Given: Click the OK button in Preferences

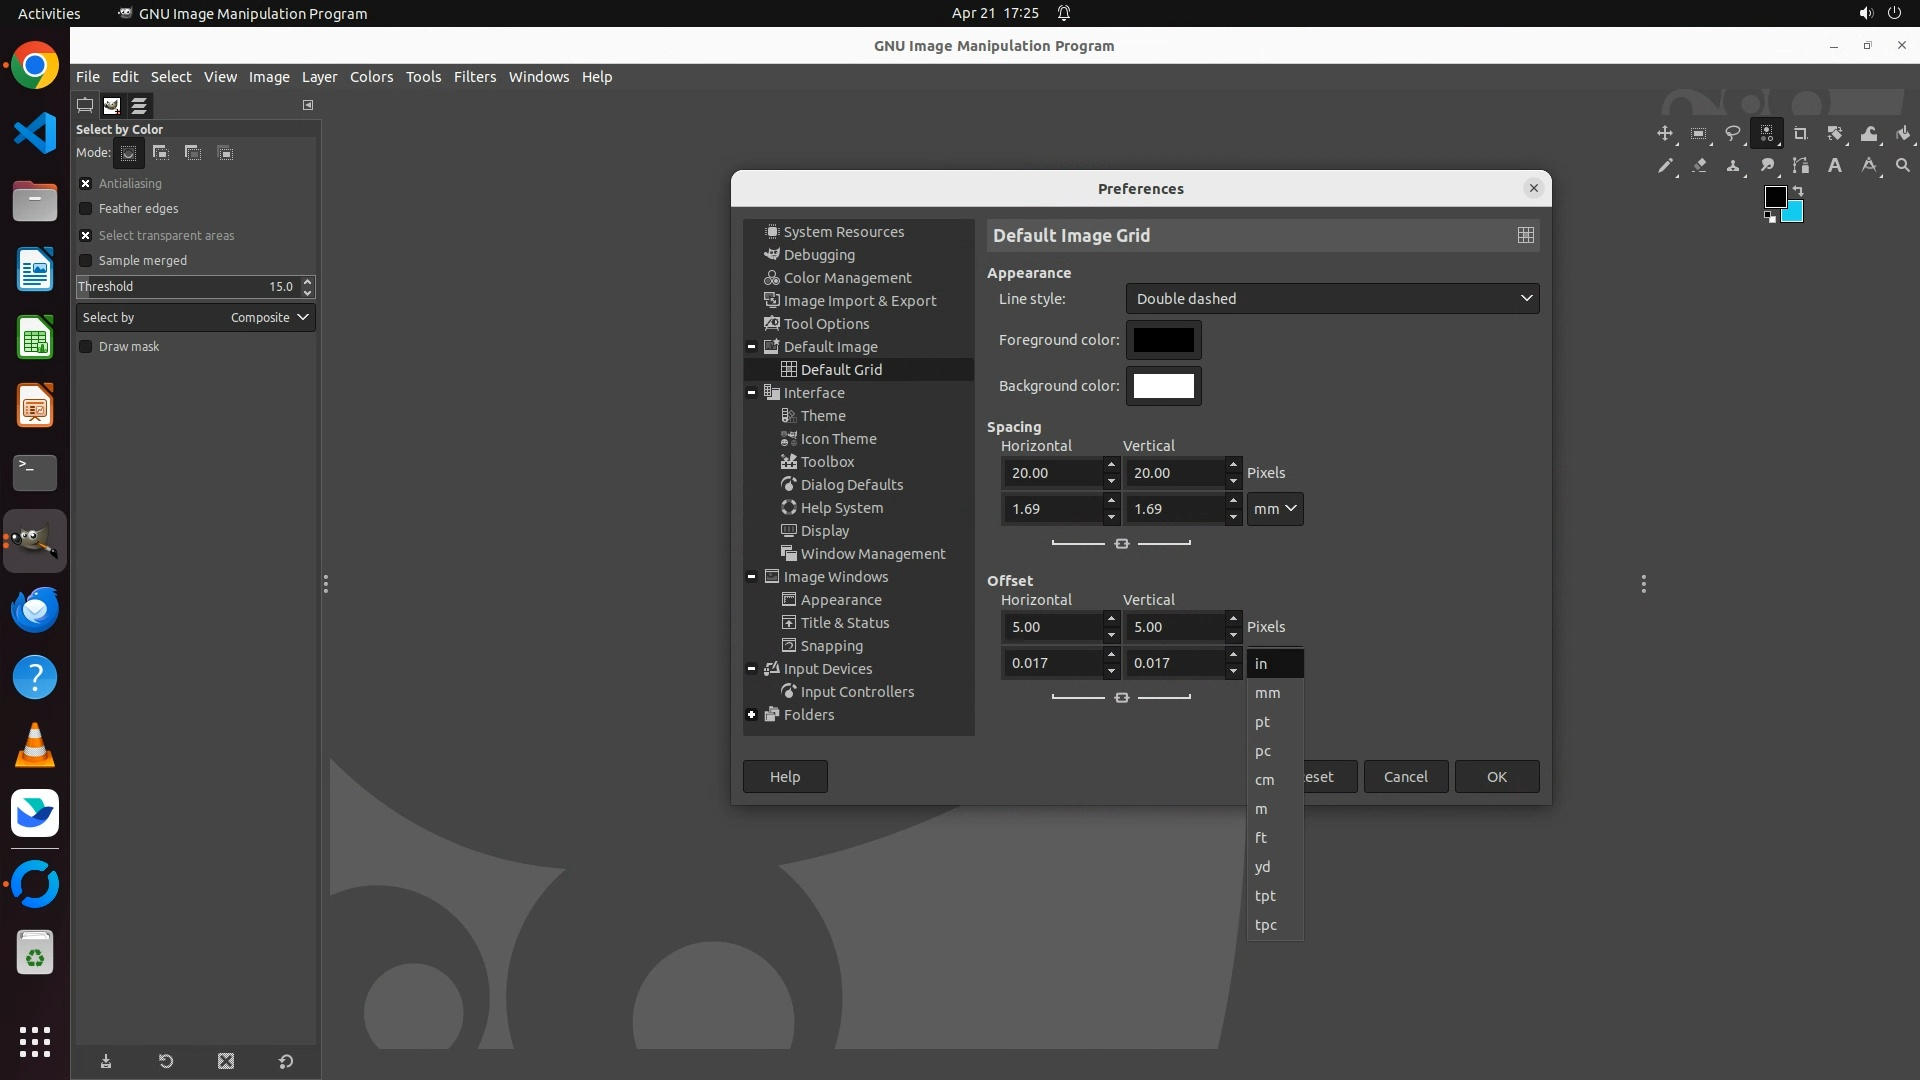Looking at the screenshot, I should pyautogui.click(x=1496, y=777).
